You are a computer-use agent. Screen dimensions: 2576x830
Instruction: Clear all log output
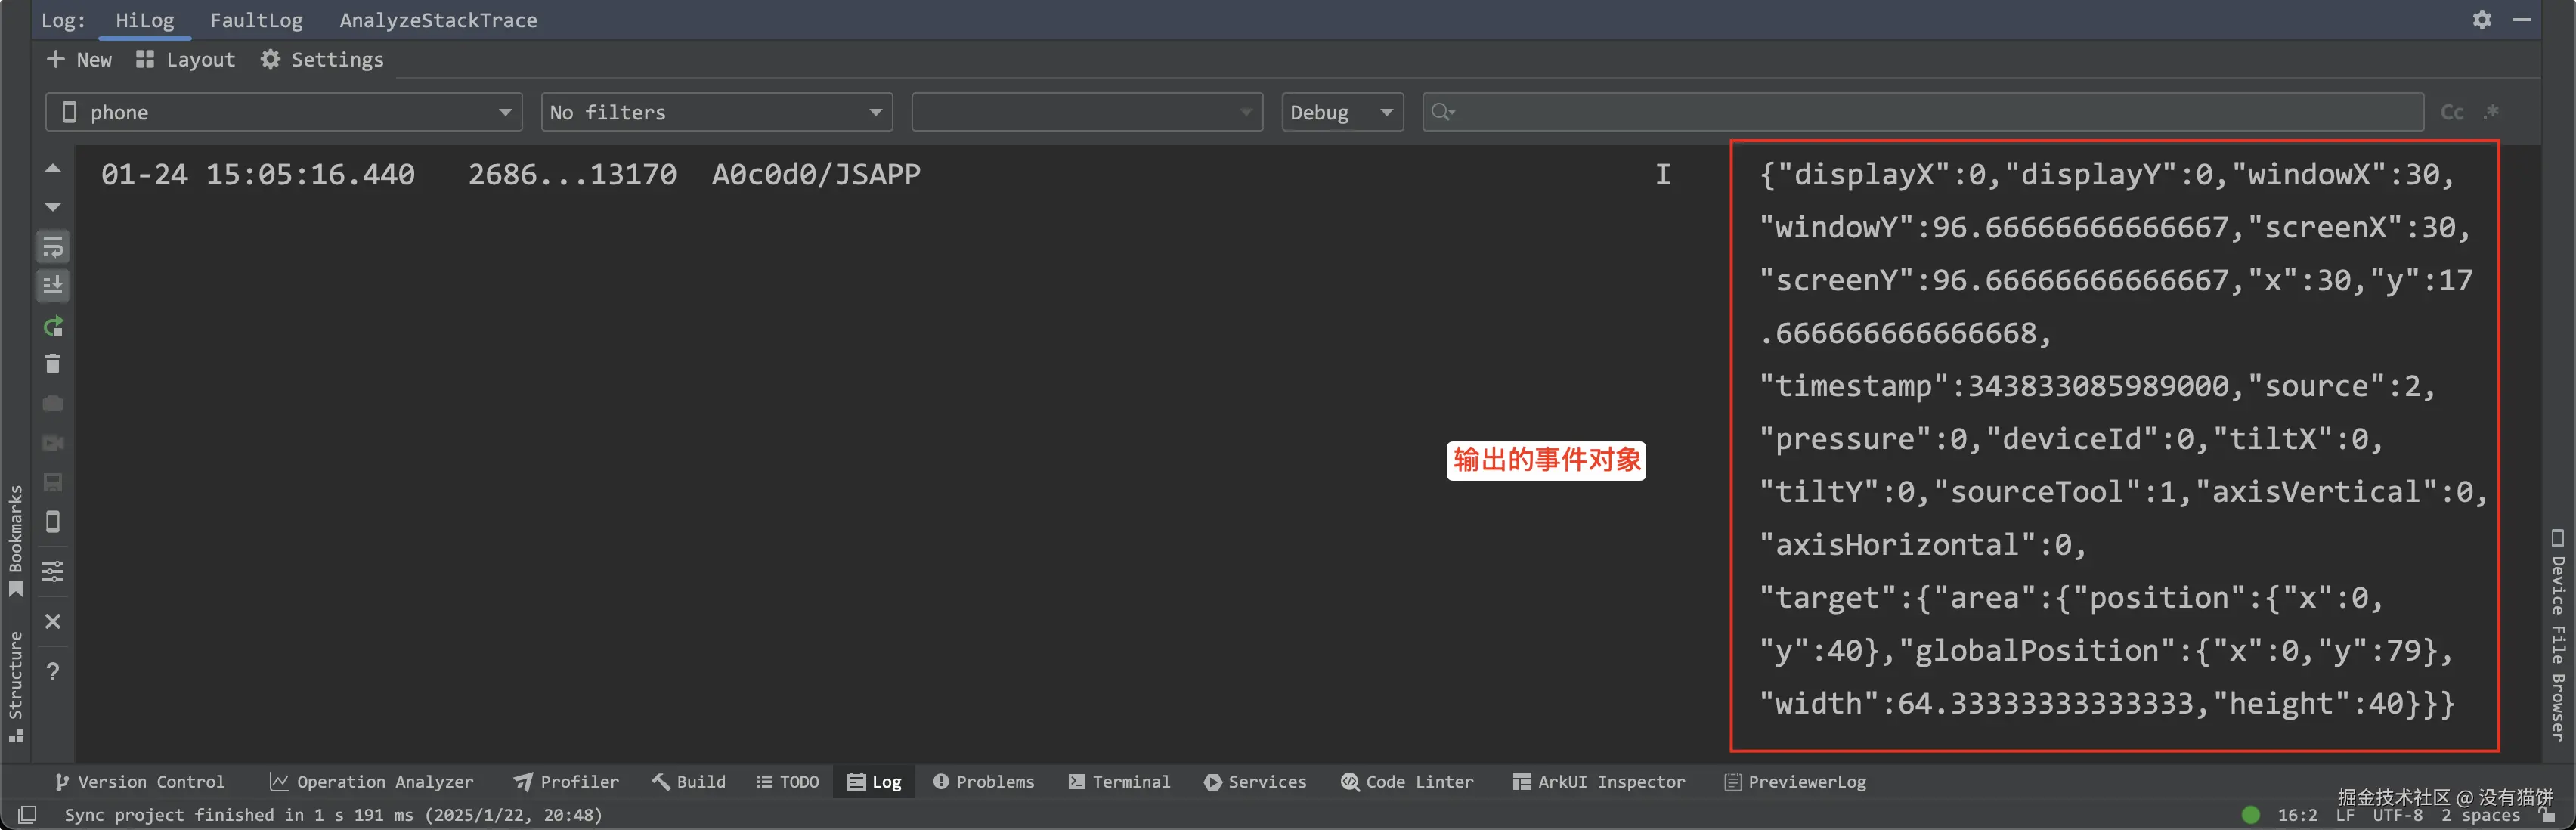(53, 364)
